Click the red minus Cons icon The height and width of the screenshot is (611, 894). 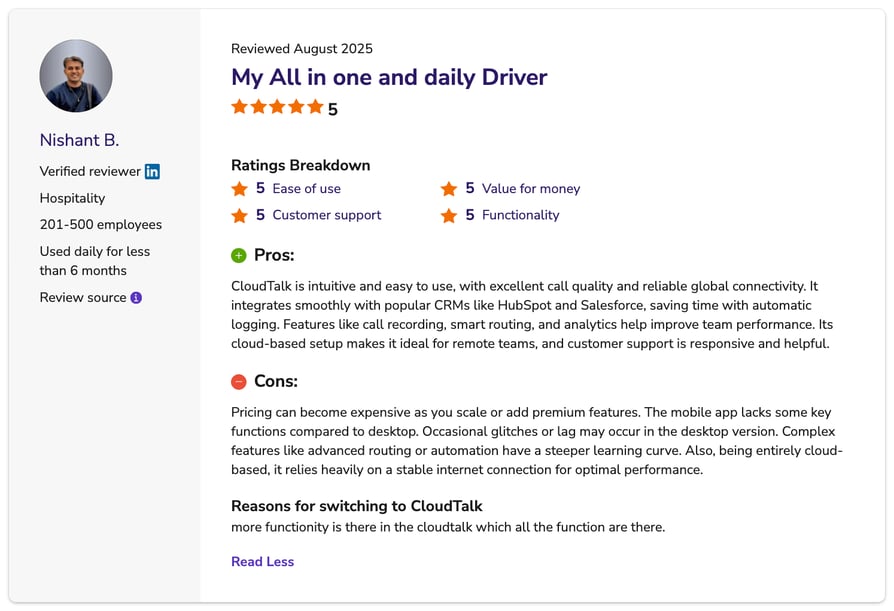(x=238, y=382)
